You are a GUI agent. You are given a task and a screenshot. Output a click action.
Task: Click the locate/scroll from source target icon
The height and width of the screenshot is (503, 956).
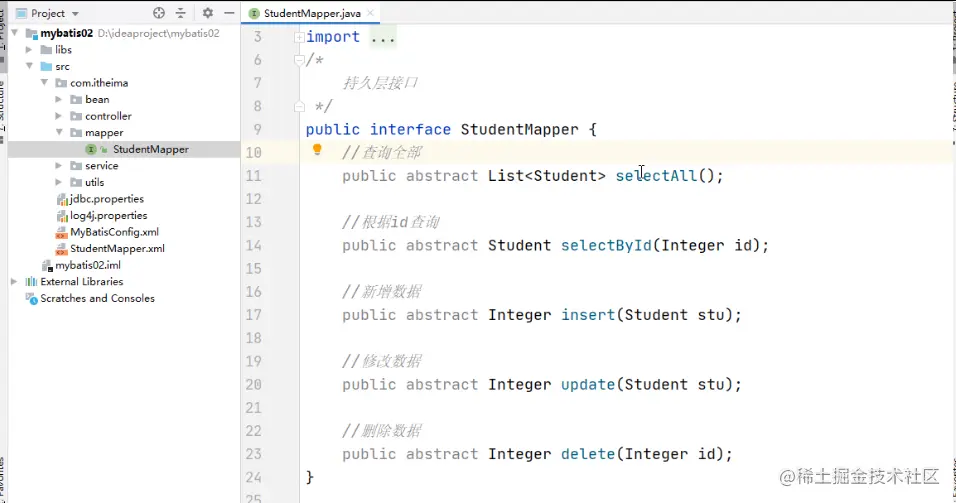[159, 13]
